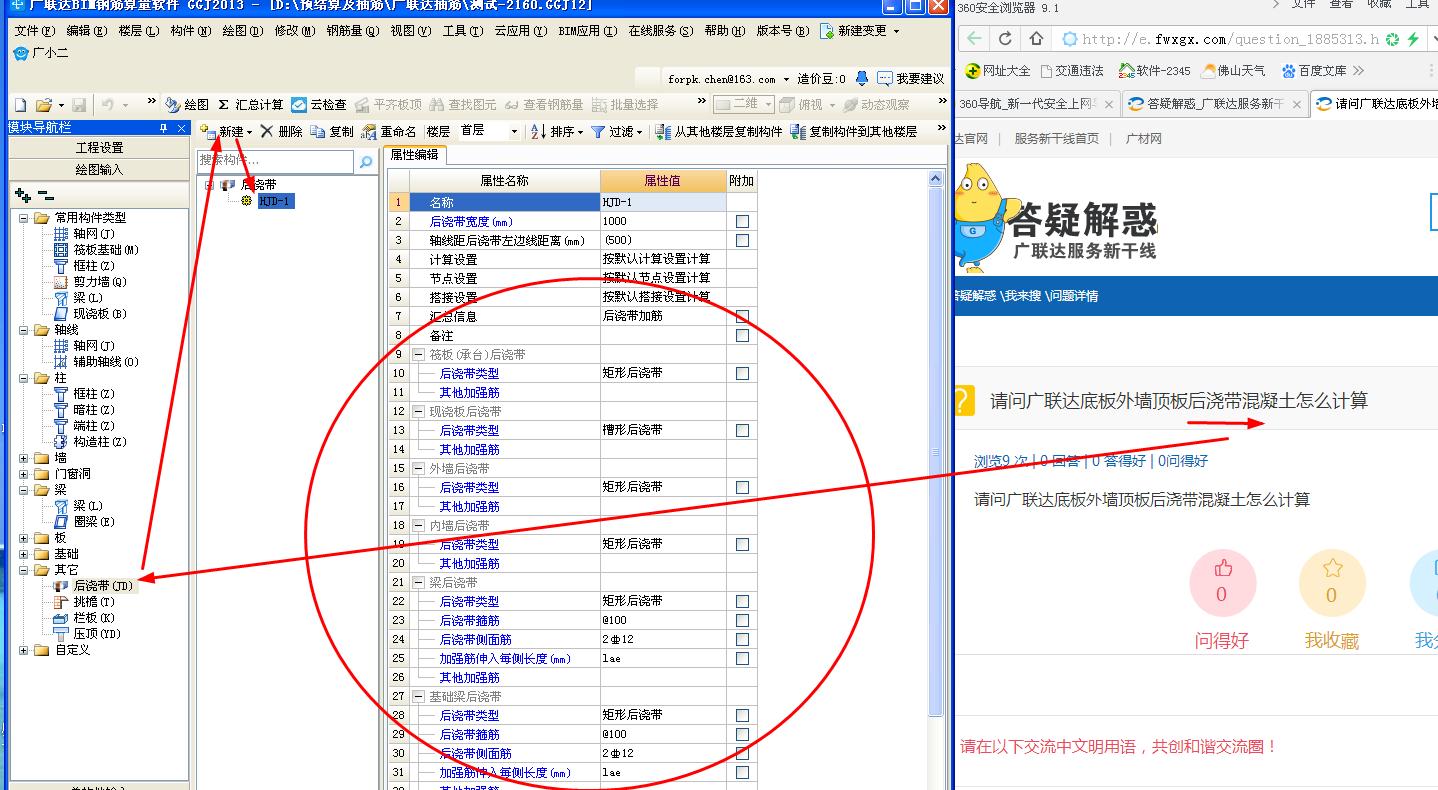The height and width of the screenshot is (790, 1438).
Task: Click 从其他楼层复制构件 button
Action: 719,131
